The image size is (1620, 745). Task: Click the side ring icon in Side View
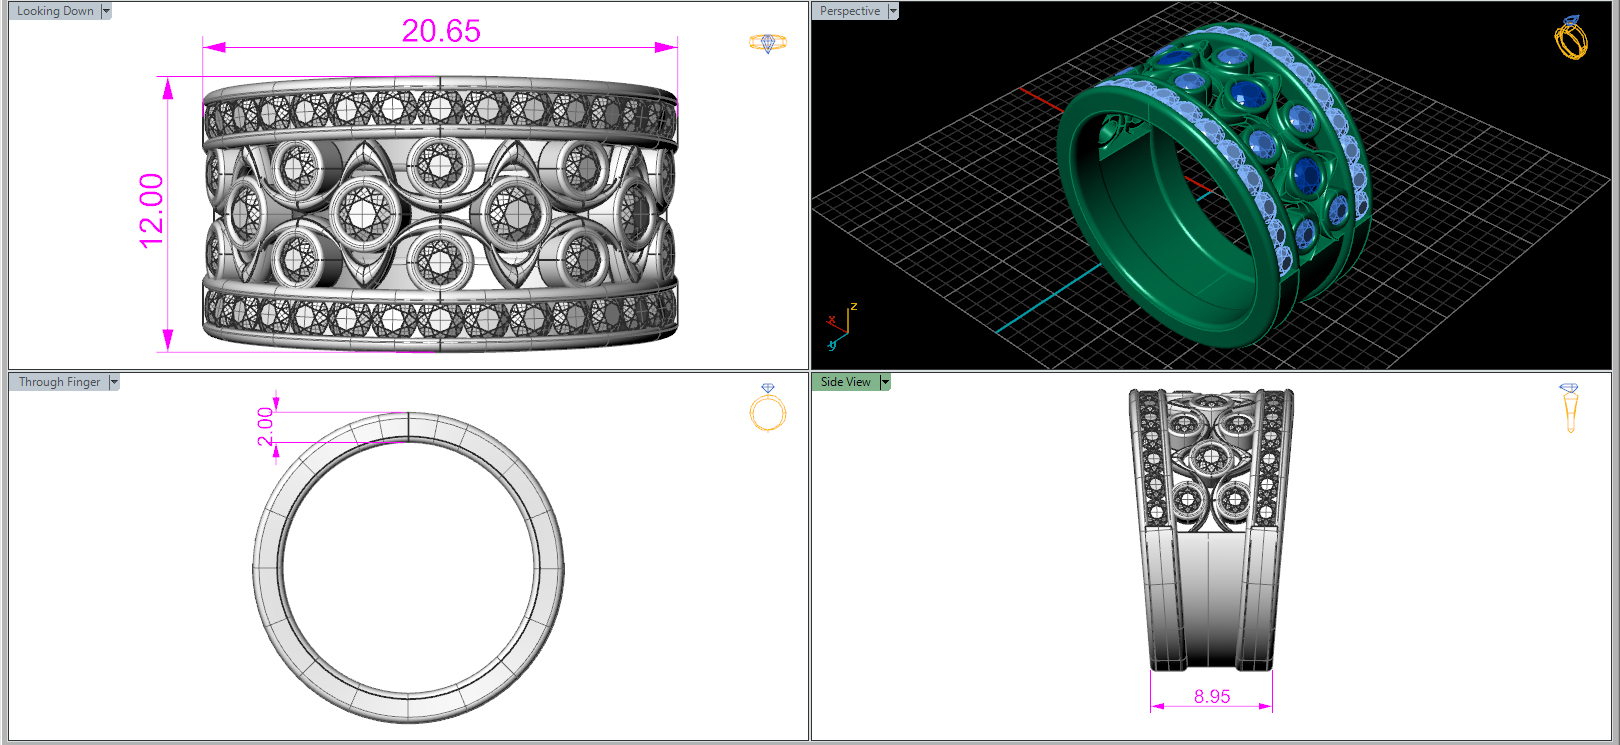pyautogui.click(x=1570, y=407)
